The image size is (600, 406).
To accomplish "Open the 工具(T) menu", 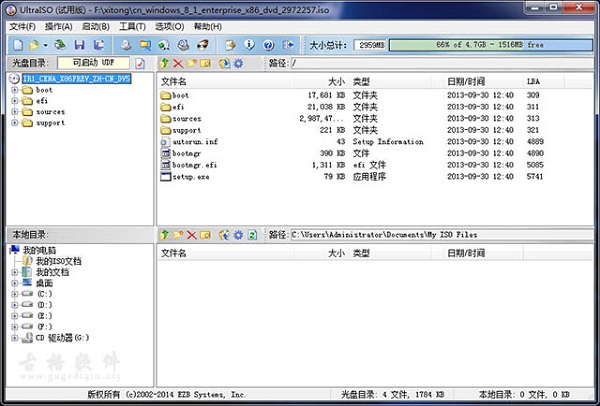I will [132, 26].
